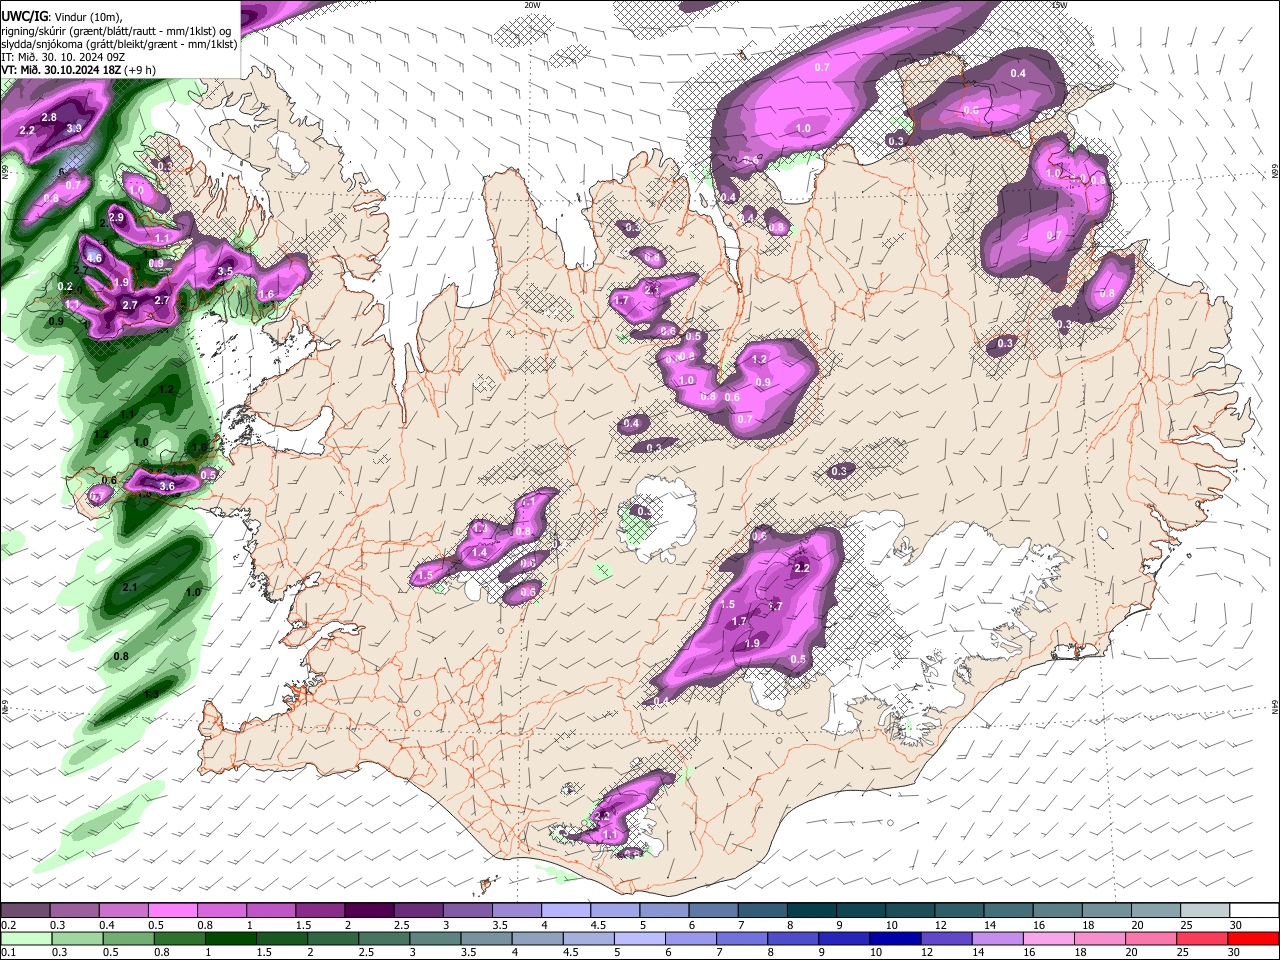Pick grey-blue rain swatch for 3.5–4 mm
The width and height of the screenshot is (1280, 960).
486,938
